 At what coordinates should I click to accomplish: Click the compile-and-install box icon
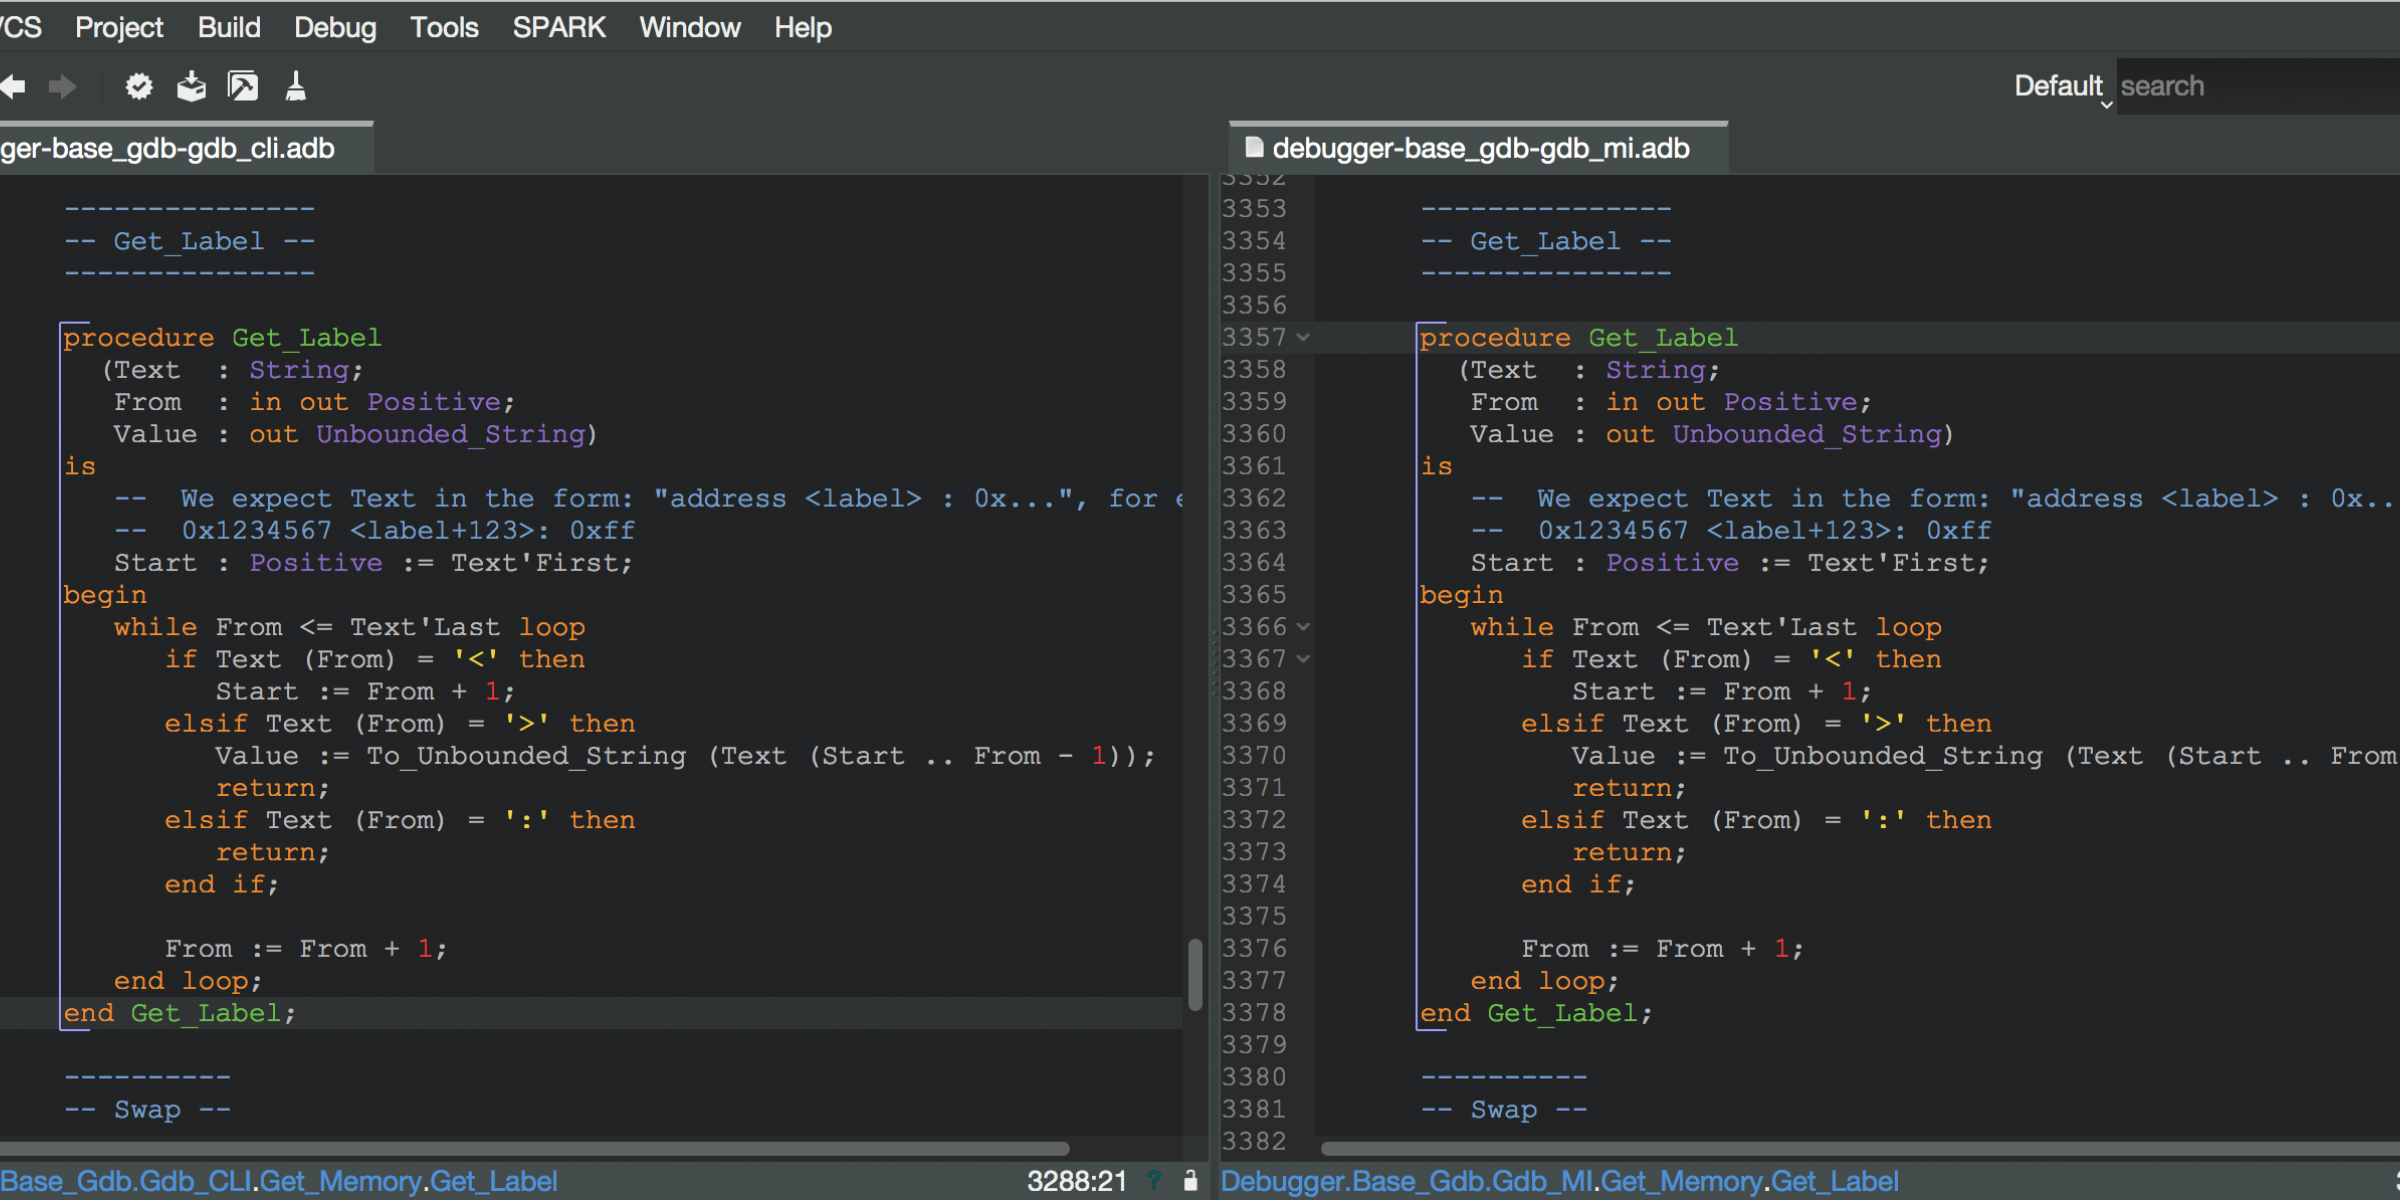pos(191,86)
